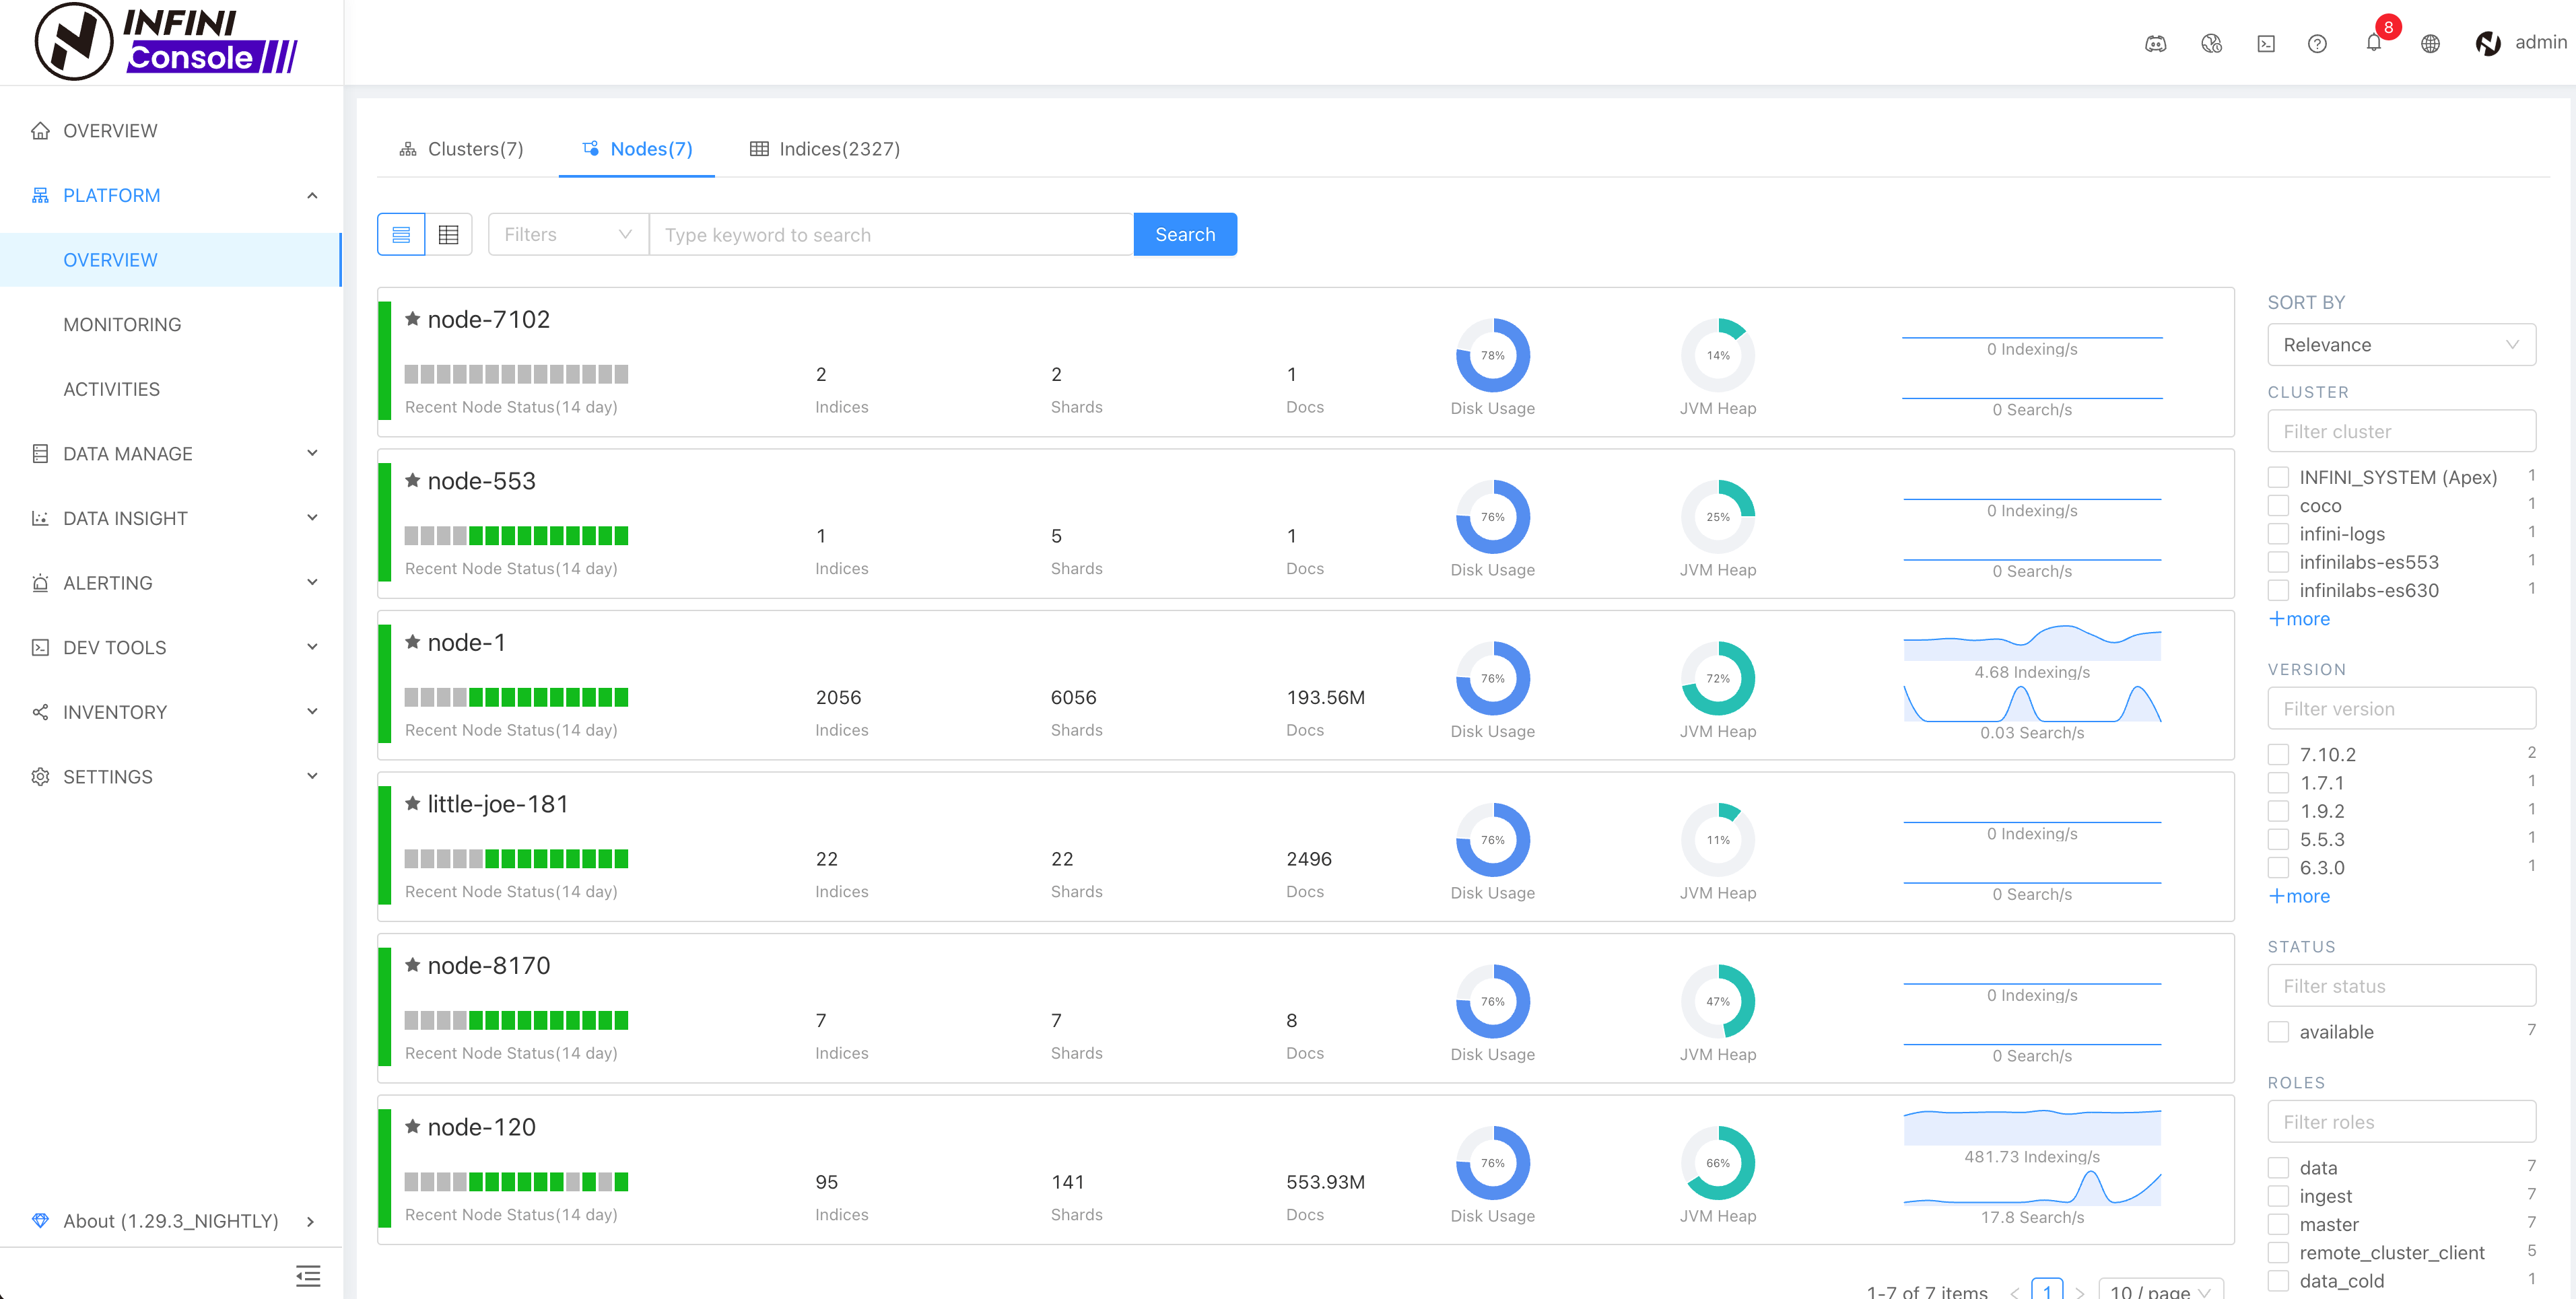
Task: Select the list card view icon
Action: point(401,234)
